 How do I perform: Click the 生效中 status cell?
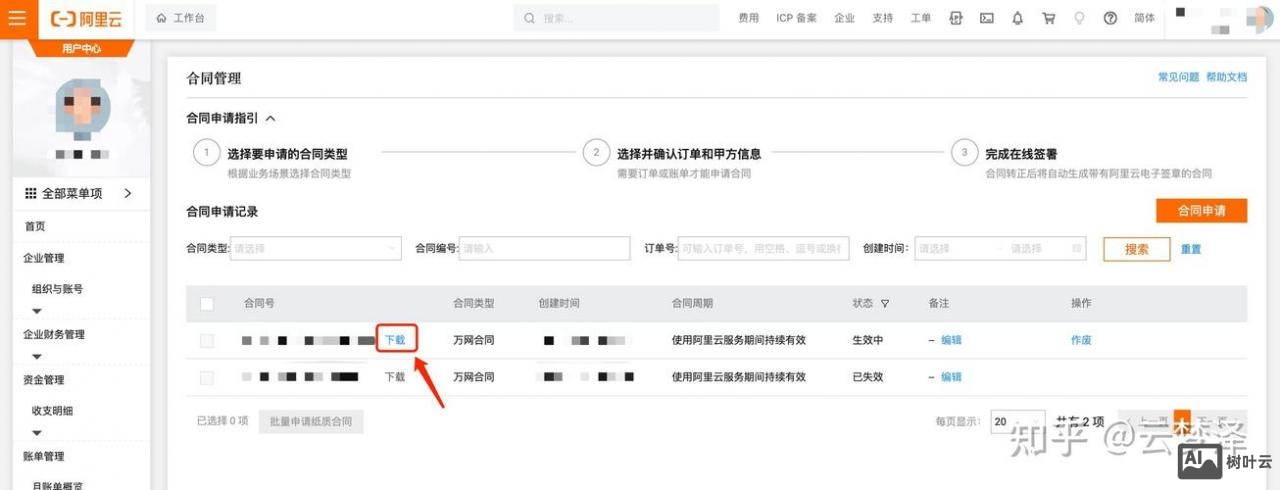867,340
